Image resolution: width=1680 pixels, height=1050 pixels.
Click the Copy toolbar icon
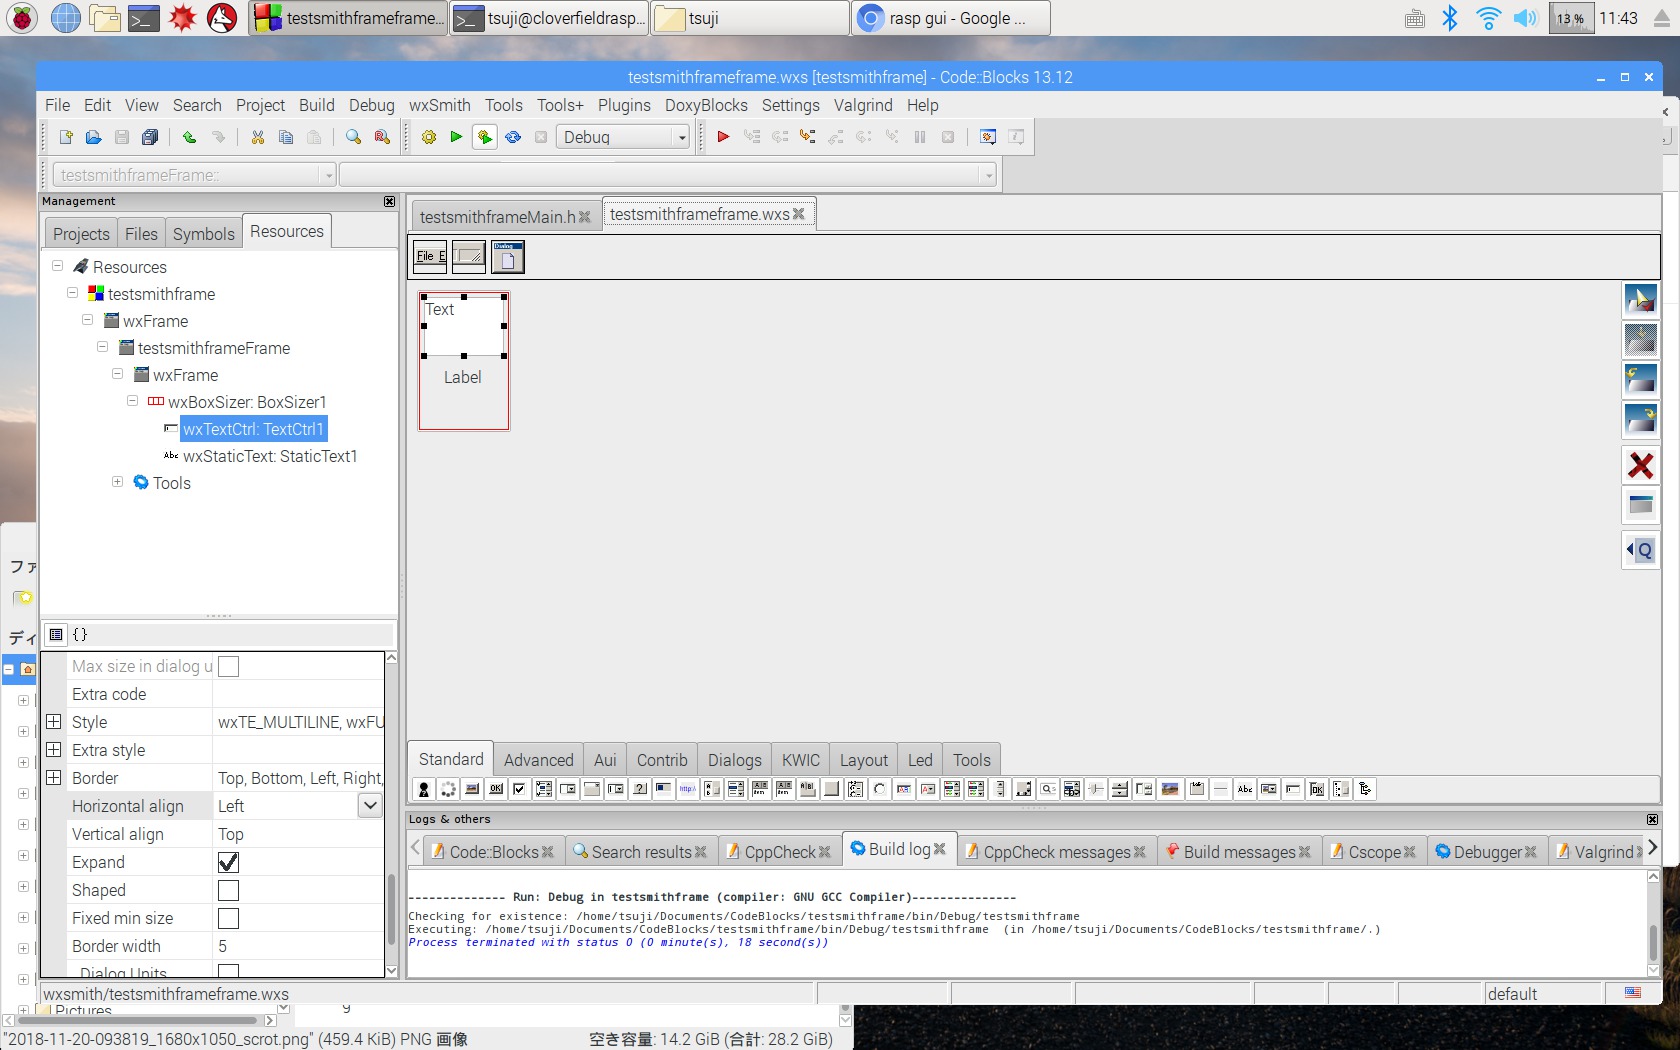[286, 137]
